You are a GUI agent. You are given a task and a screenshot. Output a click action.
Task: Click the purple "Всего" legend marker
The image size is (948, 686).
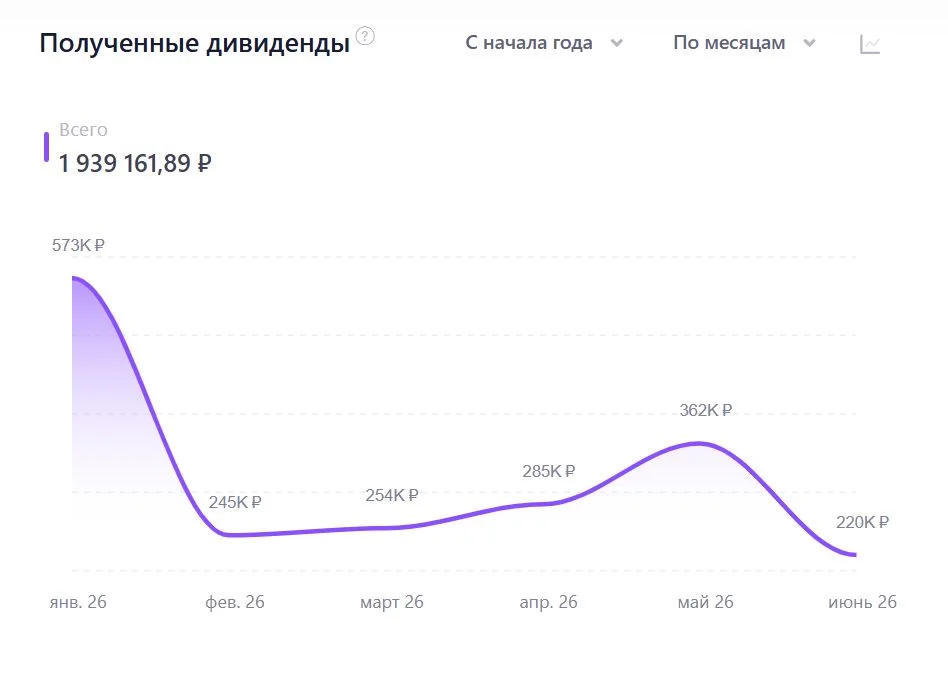[46, 147]
